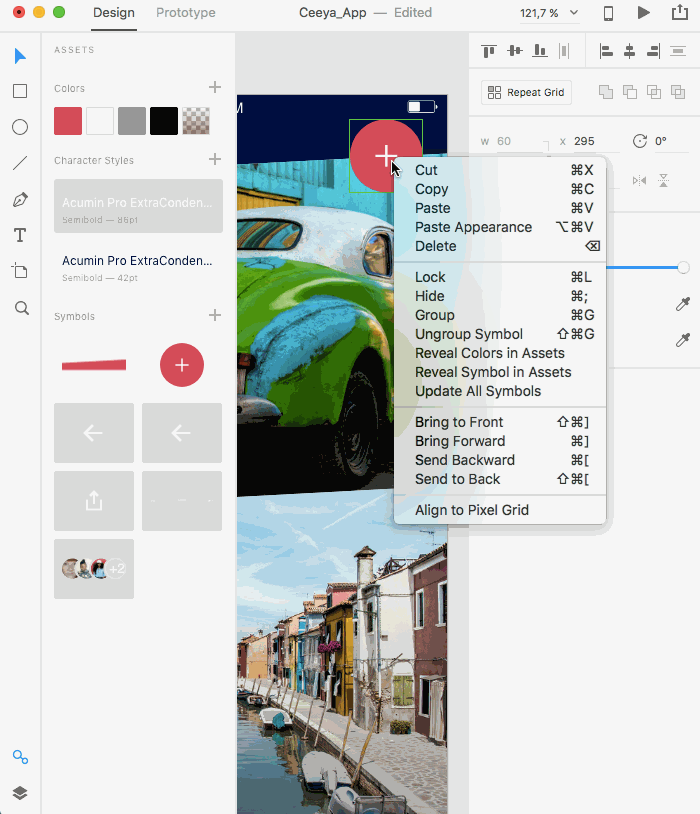The image size is (700, 814).
Task: Expand the zoom percentage dropdown
Action: pyautogui.click(x=573, y=12)
